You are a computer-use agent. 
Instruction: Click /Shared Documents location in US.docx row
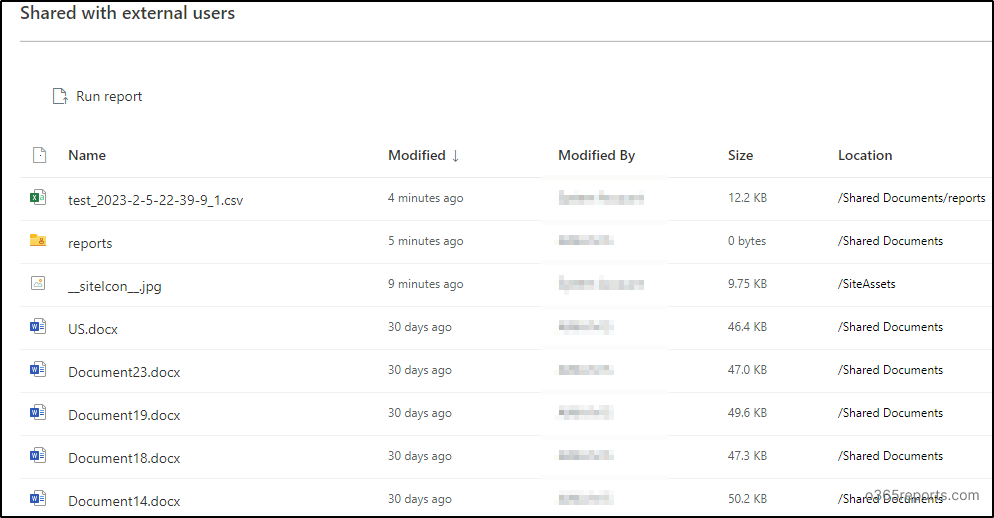[x=890, y=327]
